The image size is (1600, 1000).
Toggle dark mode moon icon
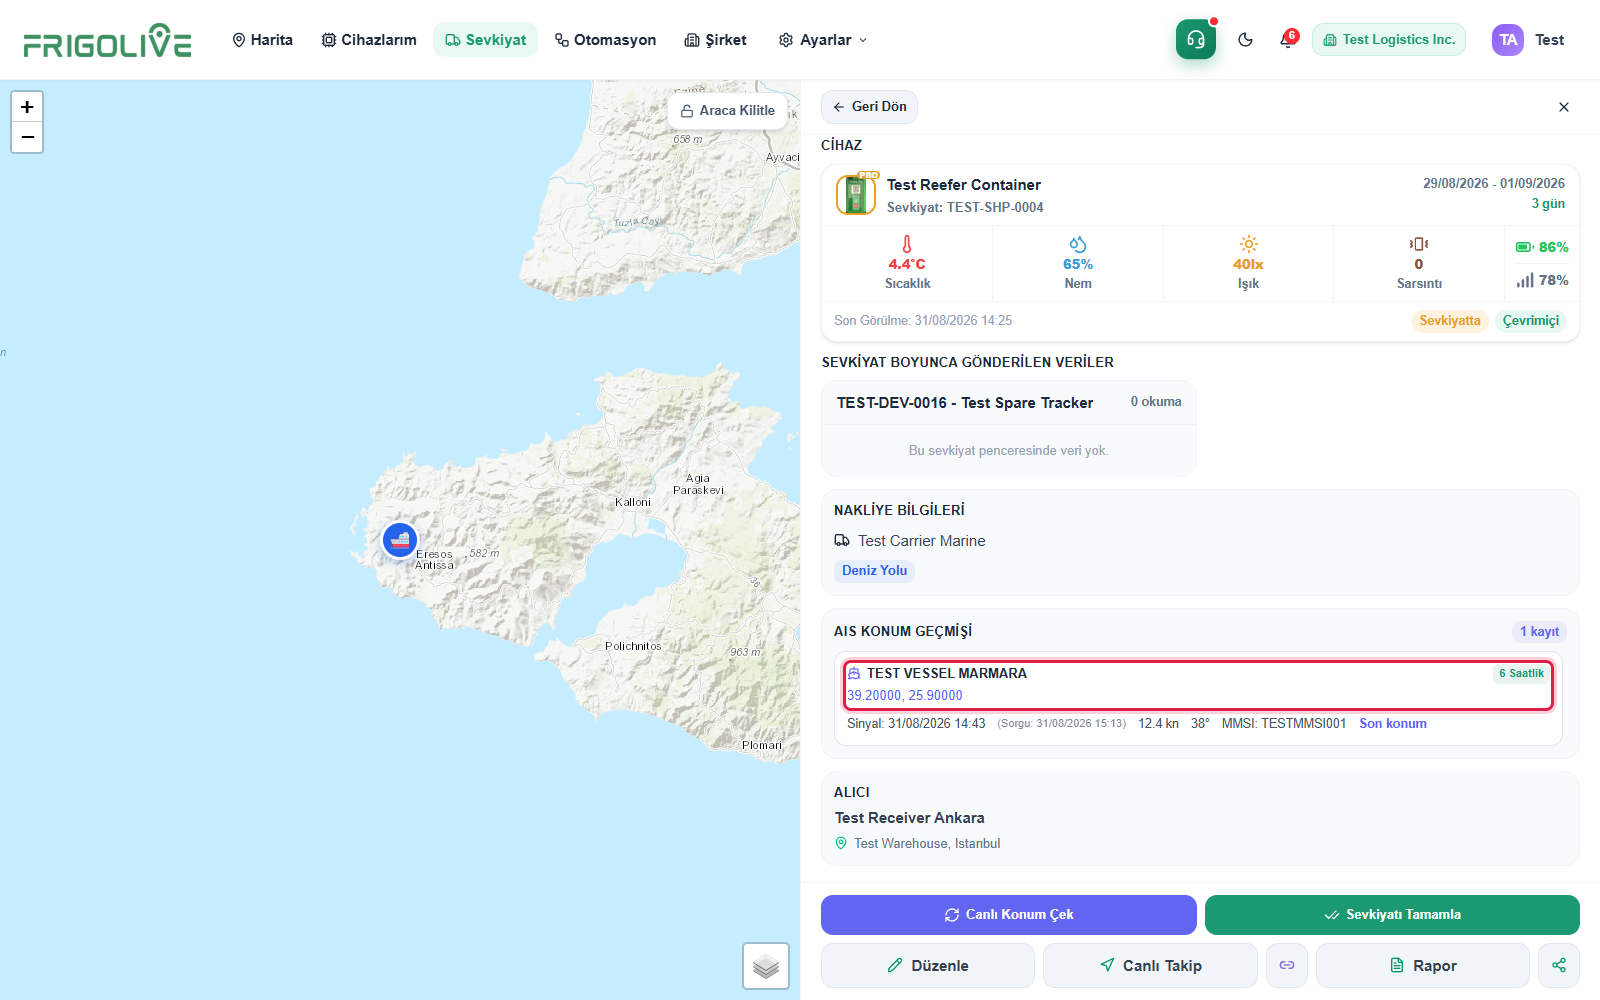click(1245, 40)
